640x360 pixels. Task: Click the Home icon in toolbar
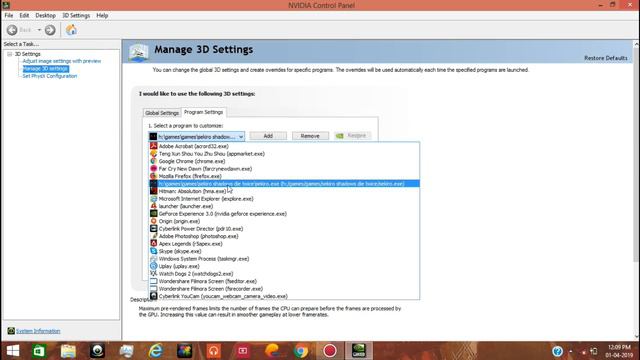(71, 30)
